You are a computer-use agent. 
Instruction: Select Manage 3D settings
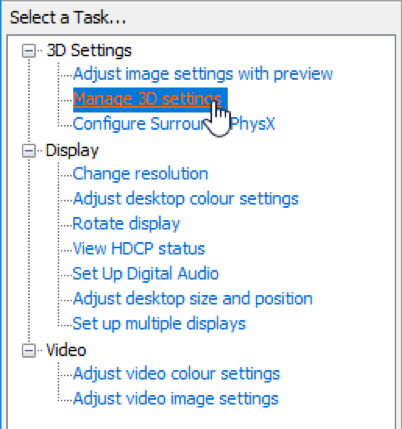click(150, 99)
